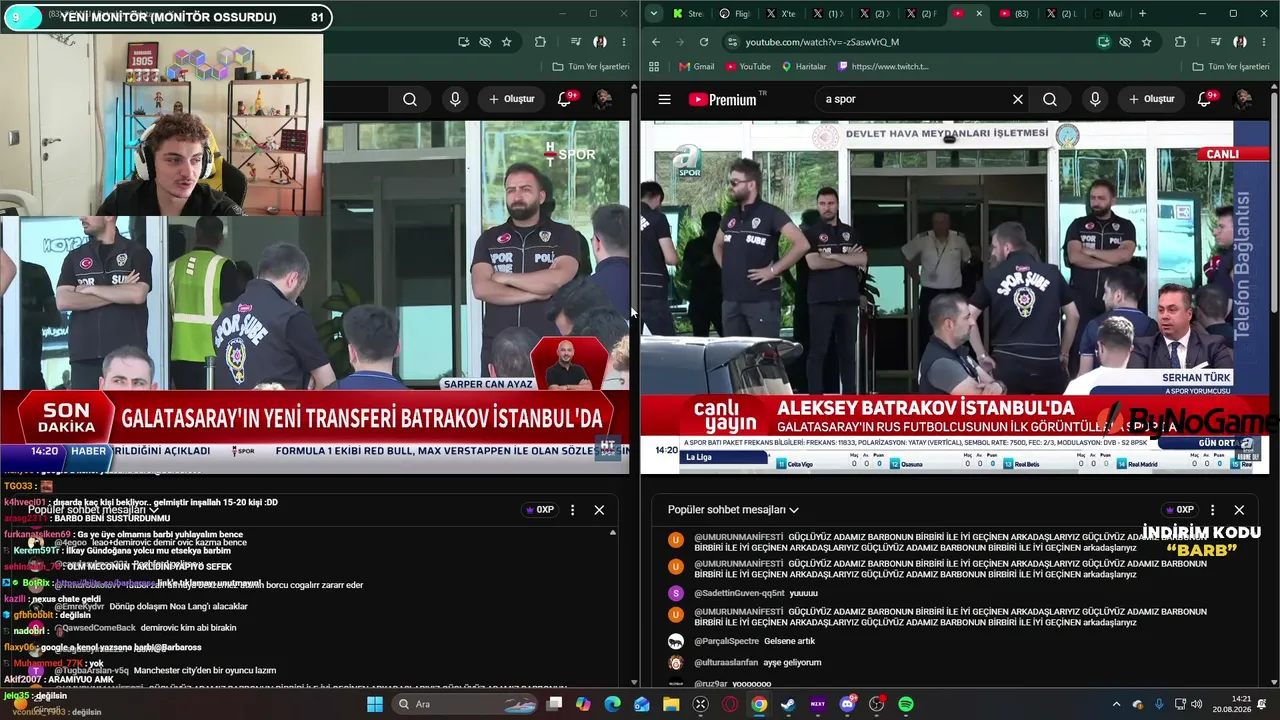Open File Explorer from the taskbar
Viewport: 1280px width, 720px height.
(671, 704)
